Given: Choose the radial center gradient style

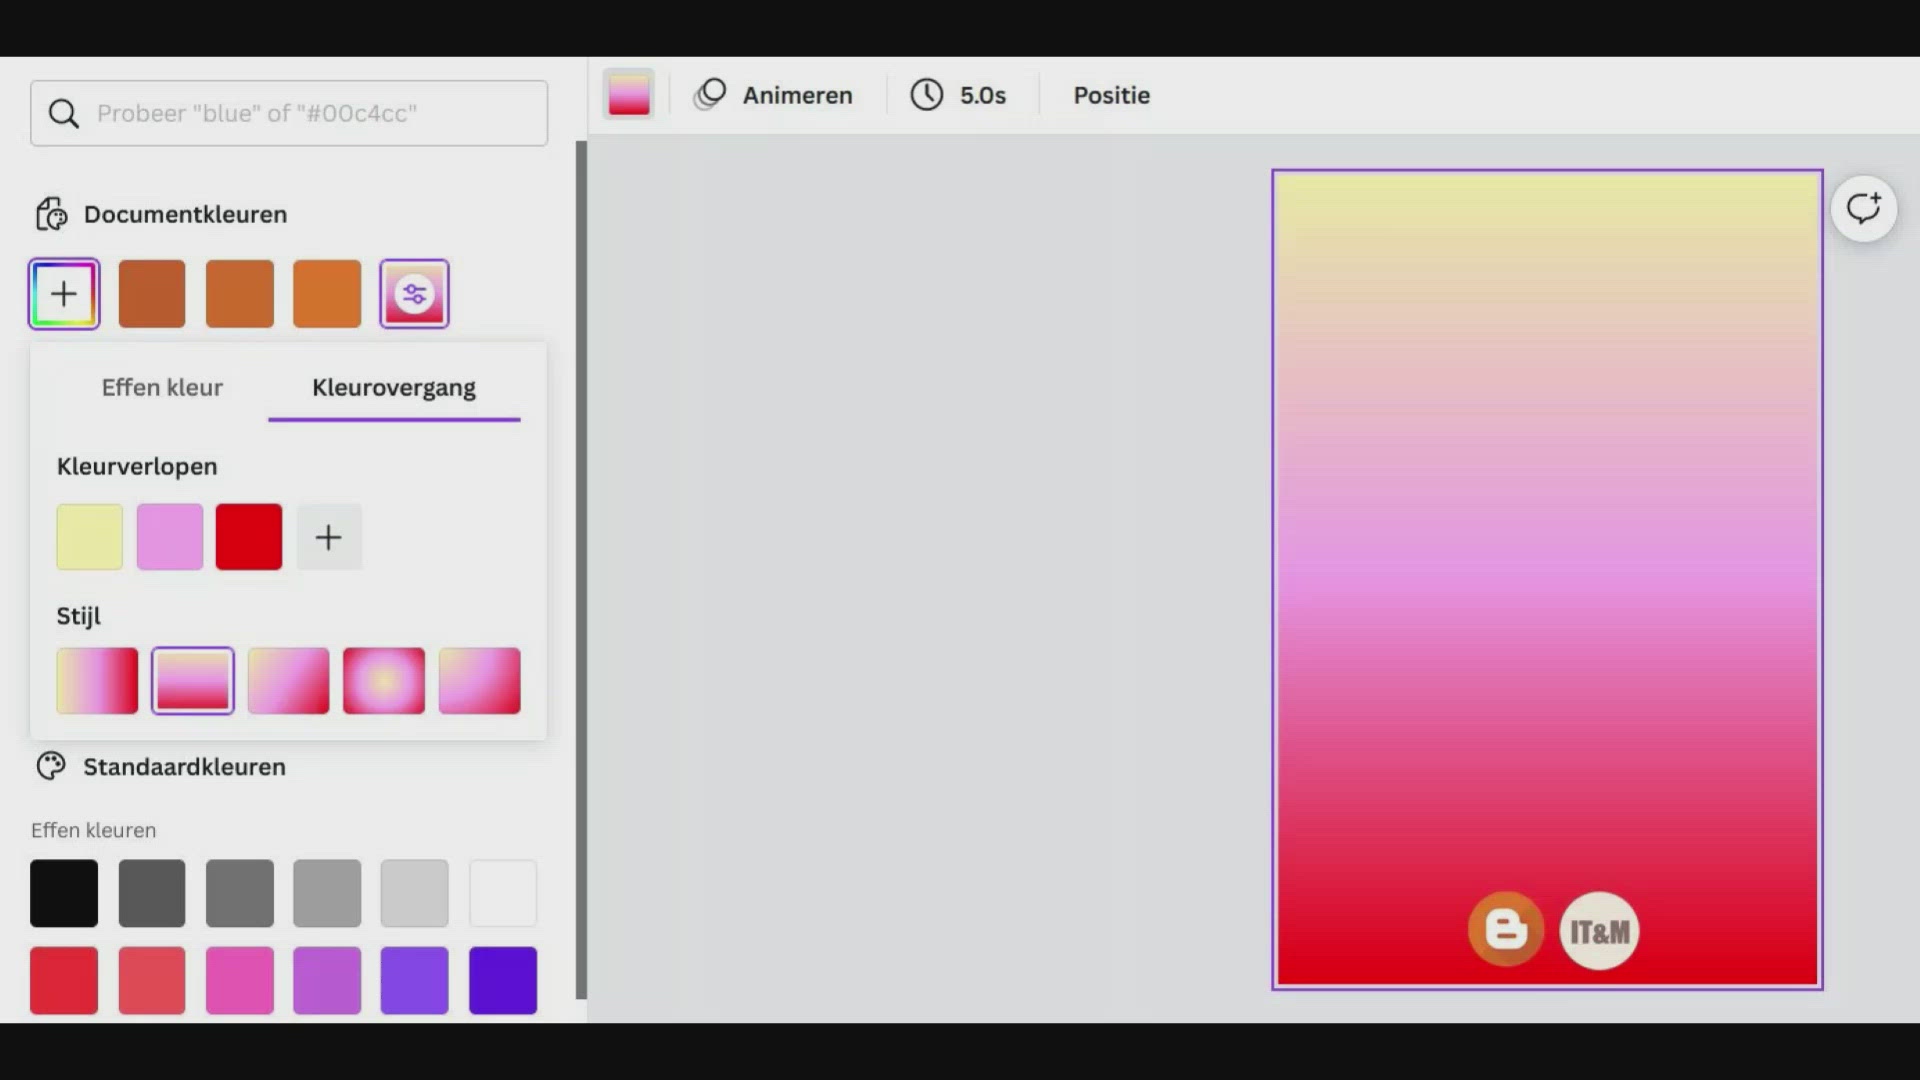Looking at the screenshot, I should pyautogui.click(x=384, y=681).
